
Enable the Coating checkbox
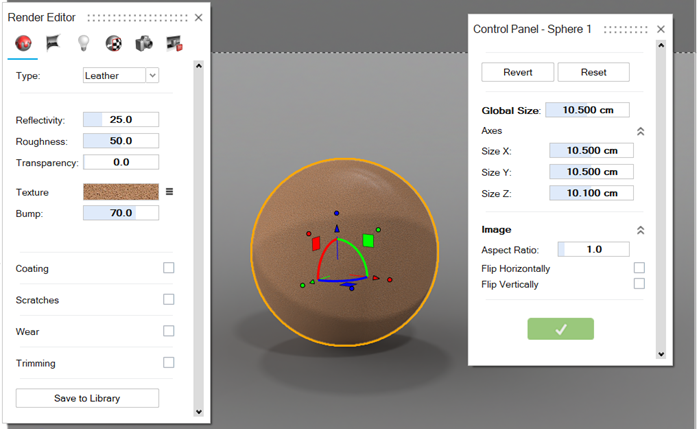169,268
